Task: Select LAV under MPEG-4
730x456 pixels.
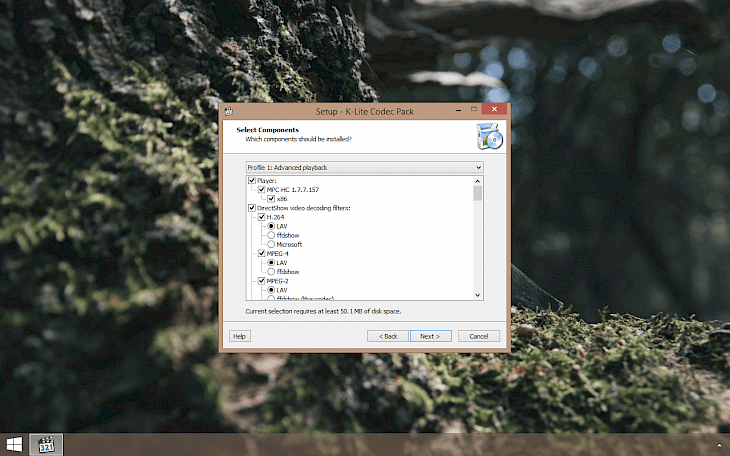Action: (x=271, y=263)
